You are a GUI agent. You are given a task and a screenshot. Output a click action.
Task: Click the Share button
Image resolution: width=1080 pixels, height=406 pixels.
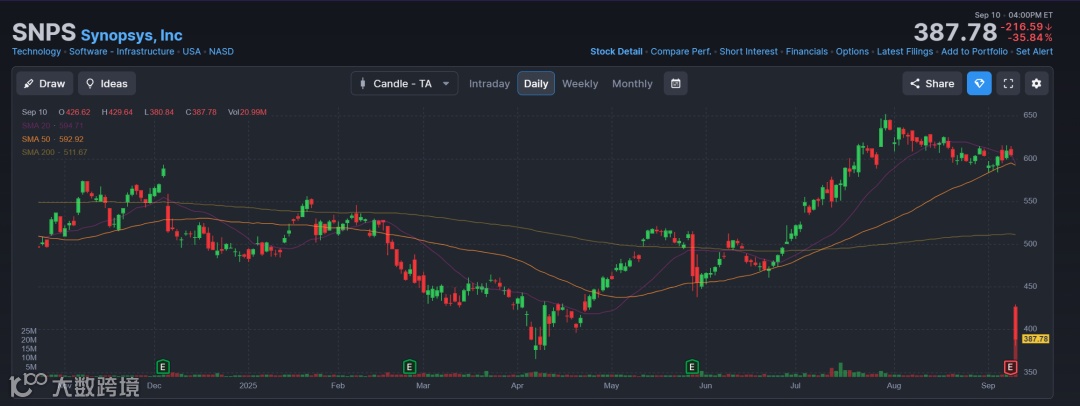pyautogui.click(x=932, y=83)
